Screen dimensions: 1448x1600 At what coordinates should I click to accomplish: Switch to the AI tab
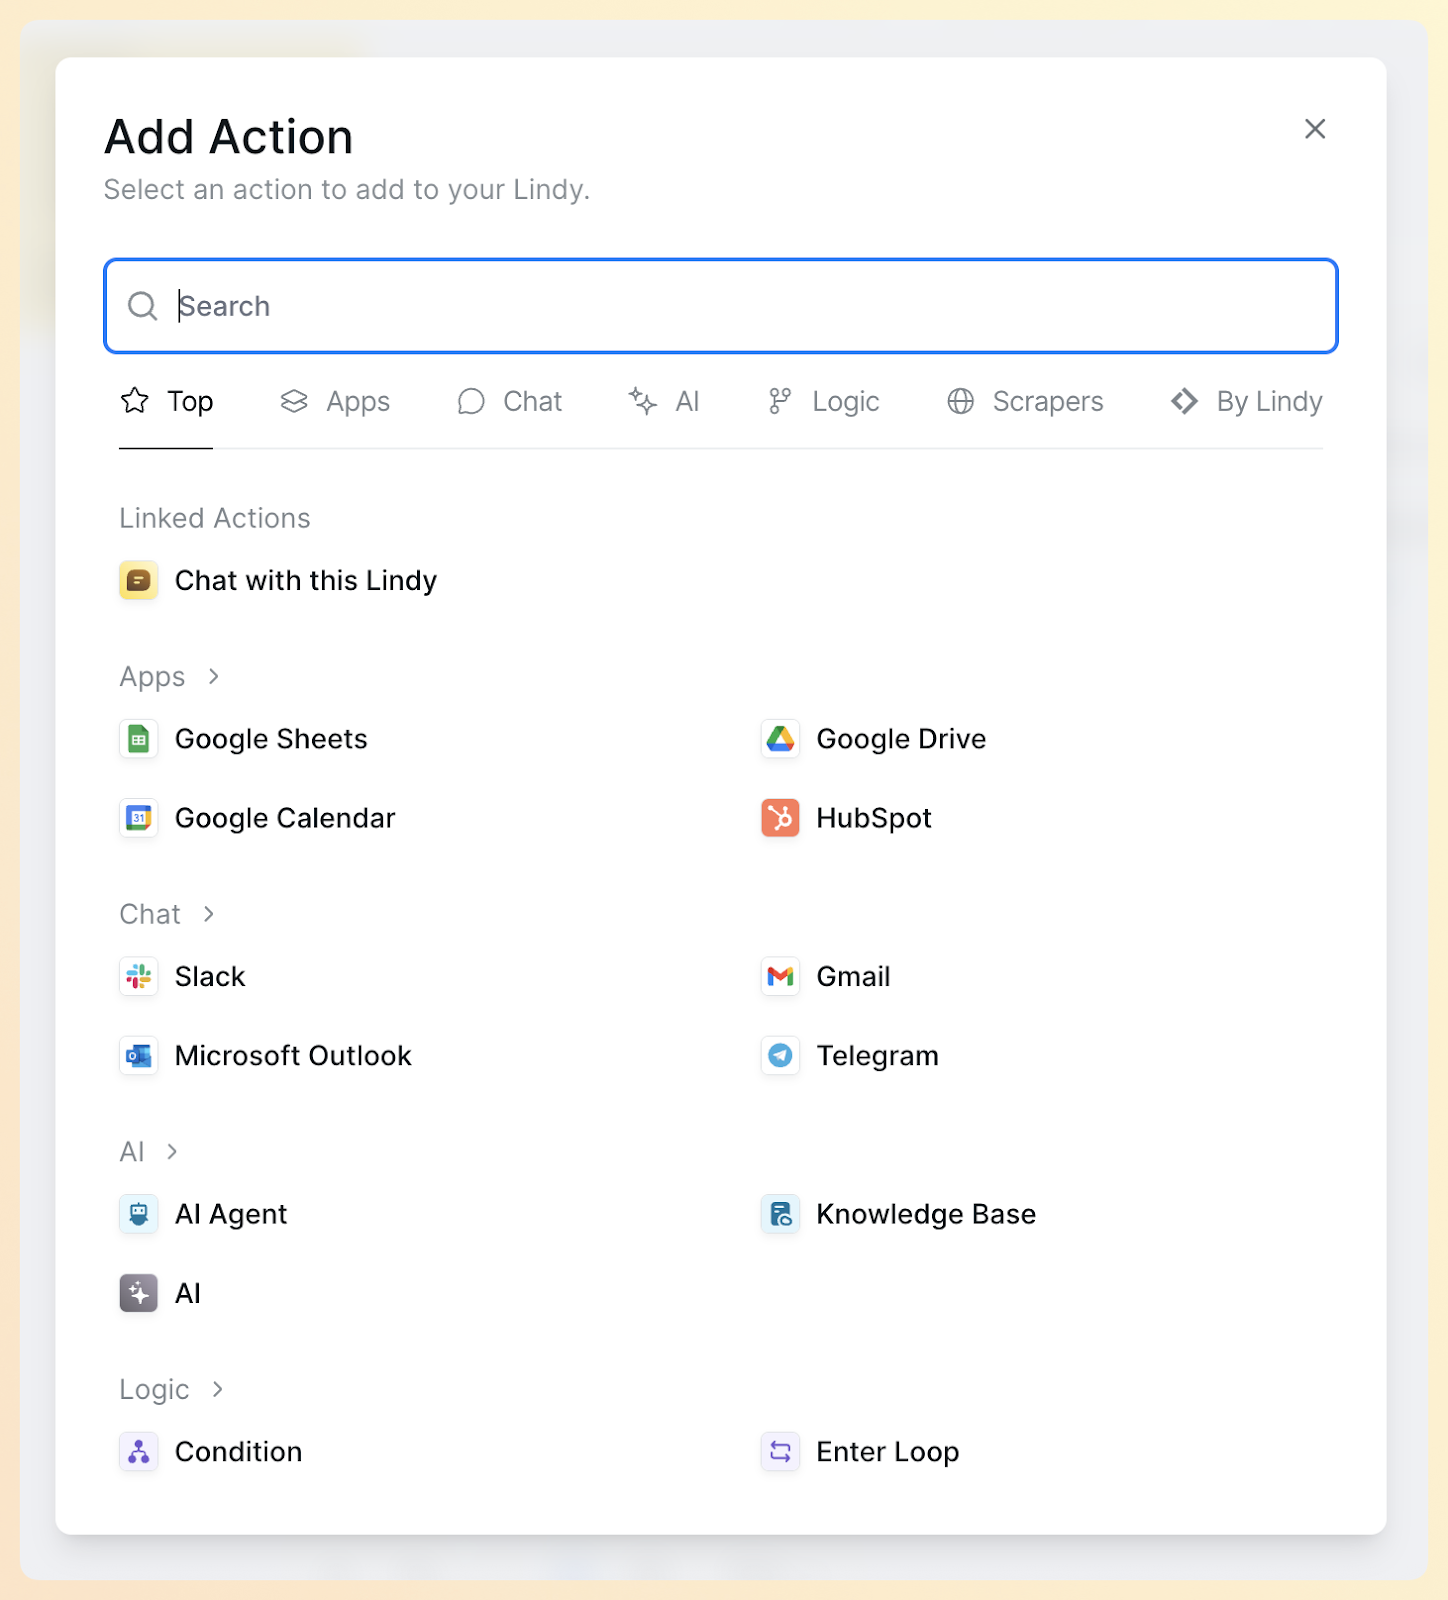click(x=664, y=402)
